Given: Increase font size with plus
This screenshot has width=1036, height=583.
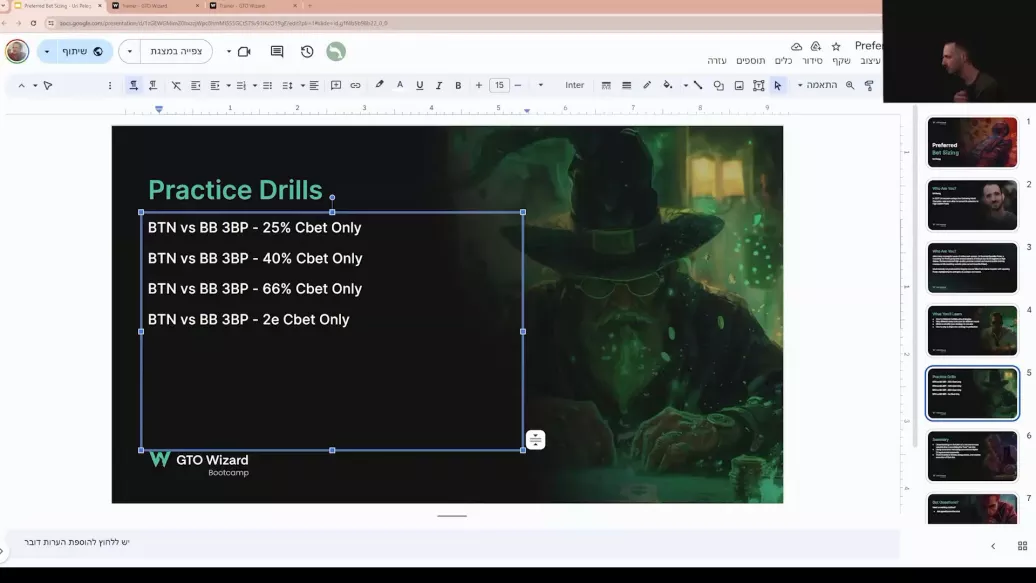Looking at the screenshot, I should point(478,85).
